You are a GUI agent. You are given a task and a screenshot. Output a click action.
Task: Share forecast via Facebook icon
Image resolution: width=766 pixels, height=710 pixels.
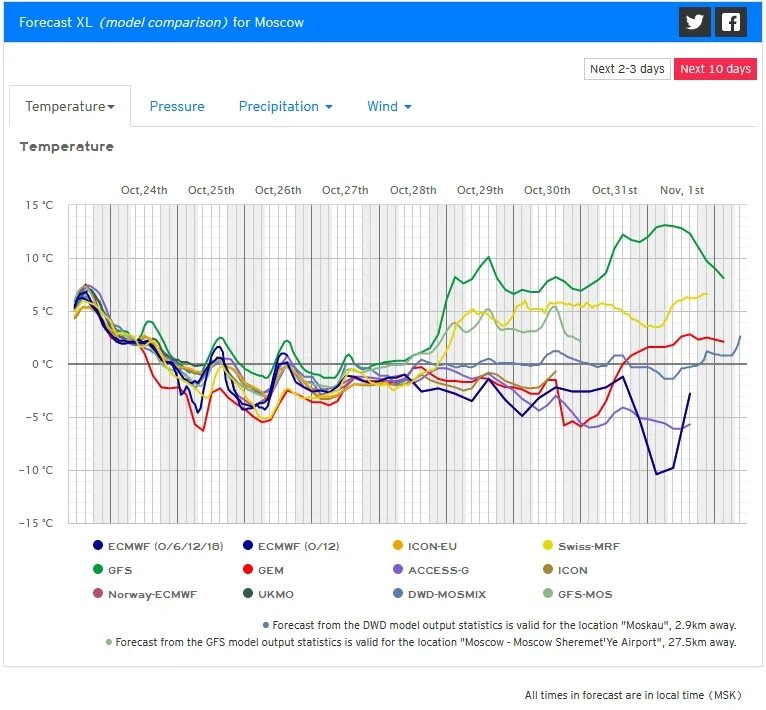tap(731, 22)
